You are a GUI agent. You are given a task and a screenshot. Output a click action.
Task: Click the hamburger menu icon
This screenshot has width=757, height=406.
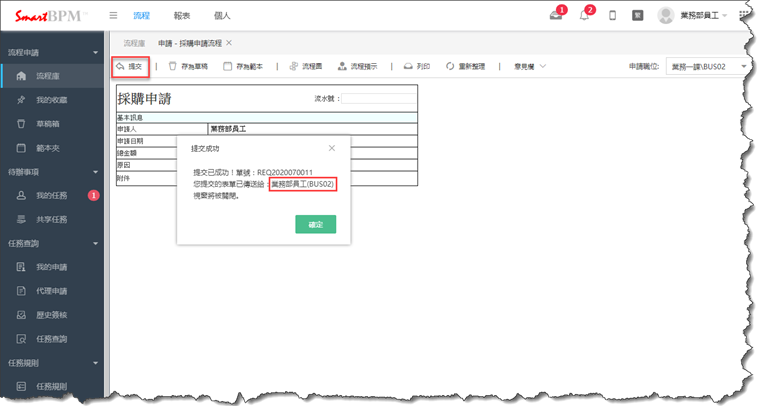pyautogui.click(x=113, y=15)
